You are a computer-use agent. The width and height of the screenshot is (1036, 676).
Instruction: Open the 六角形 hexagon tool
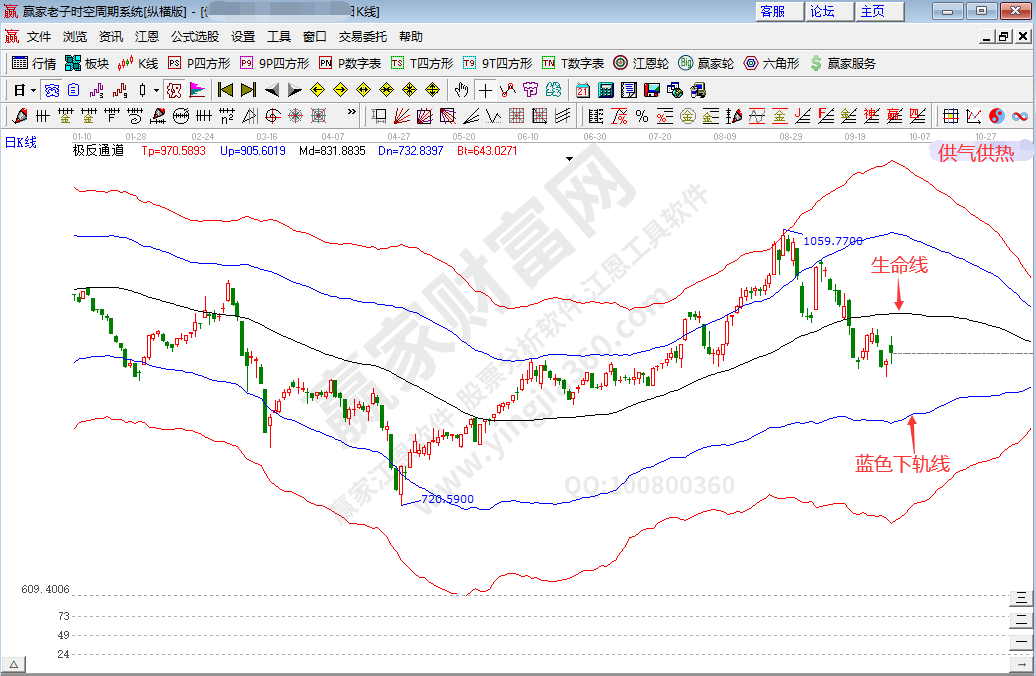(x=771, y=63)
